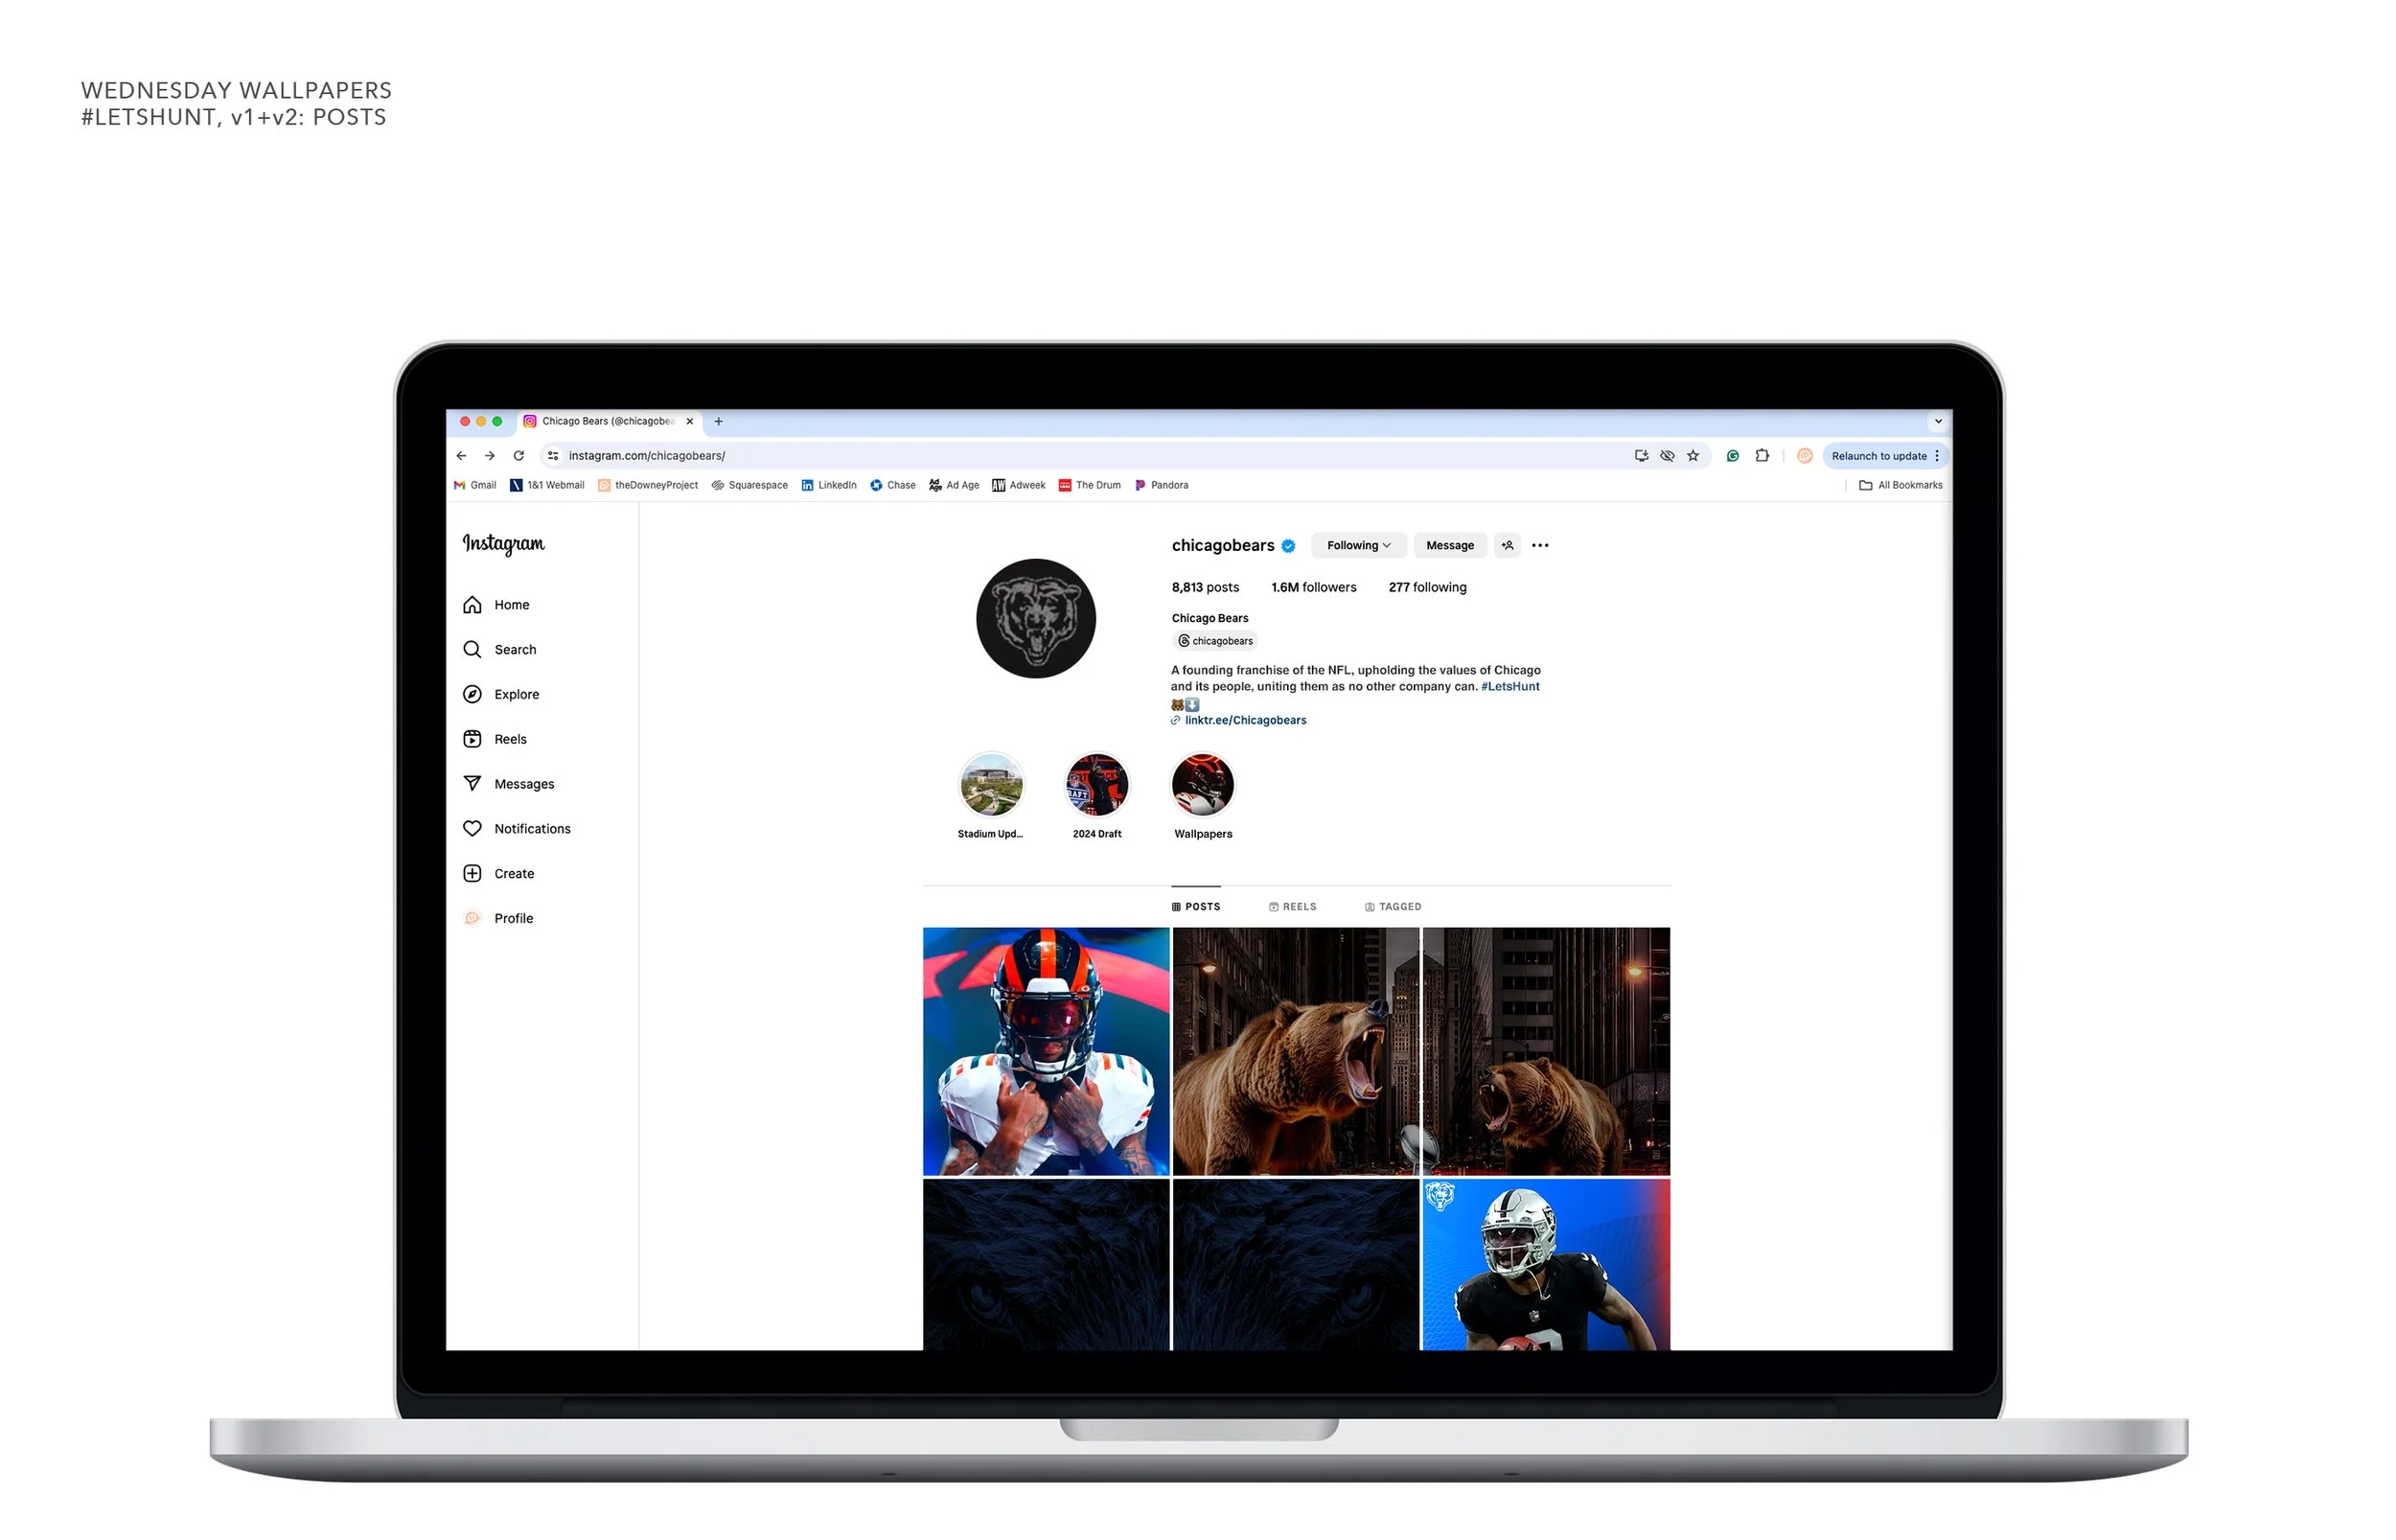Open the LinkedIn bookmark
Screen dimensions: 2396x1540
coord(829,486)
